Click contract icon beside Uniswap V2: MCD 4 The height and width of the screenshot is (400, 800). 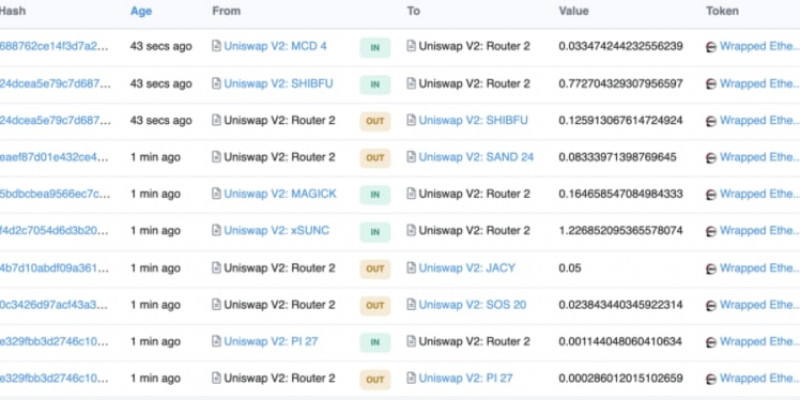pos(216,46)
